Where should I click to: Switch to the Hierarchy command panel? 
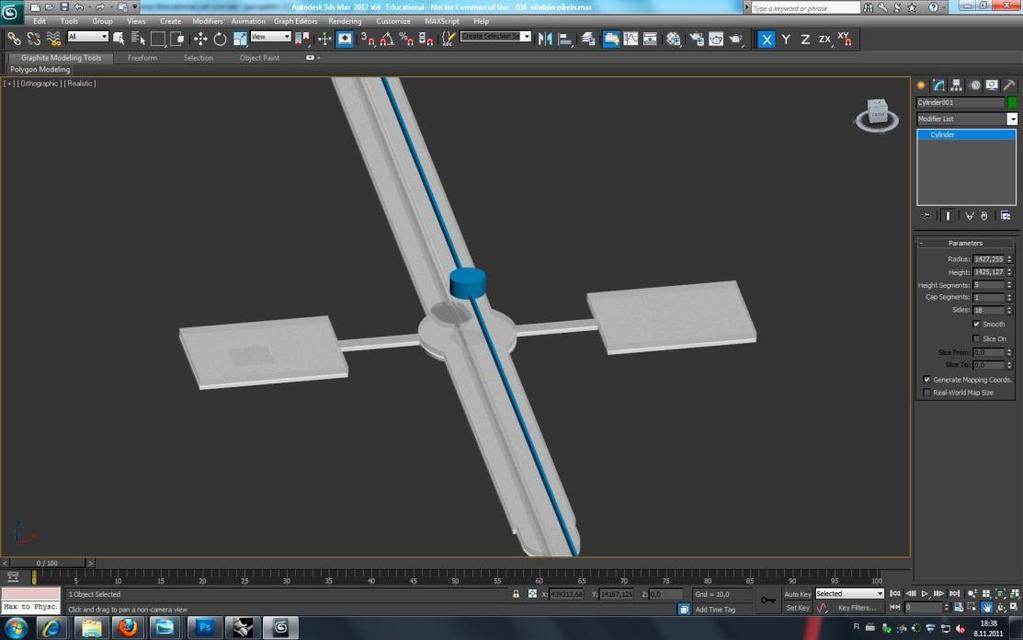pyautogui.click(x=956, y=85)
